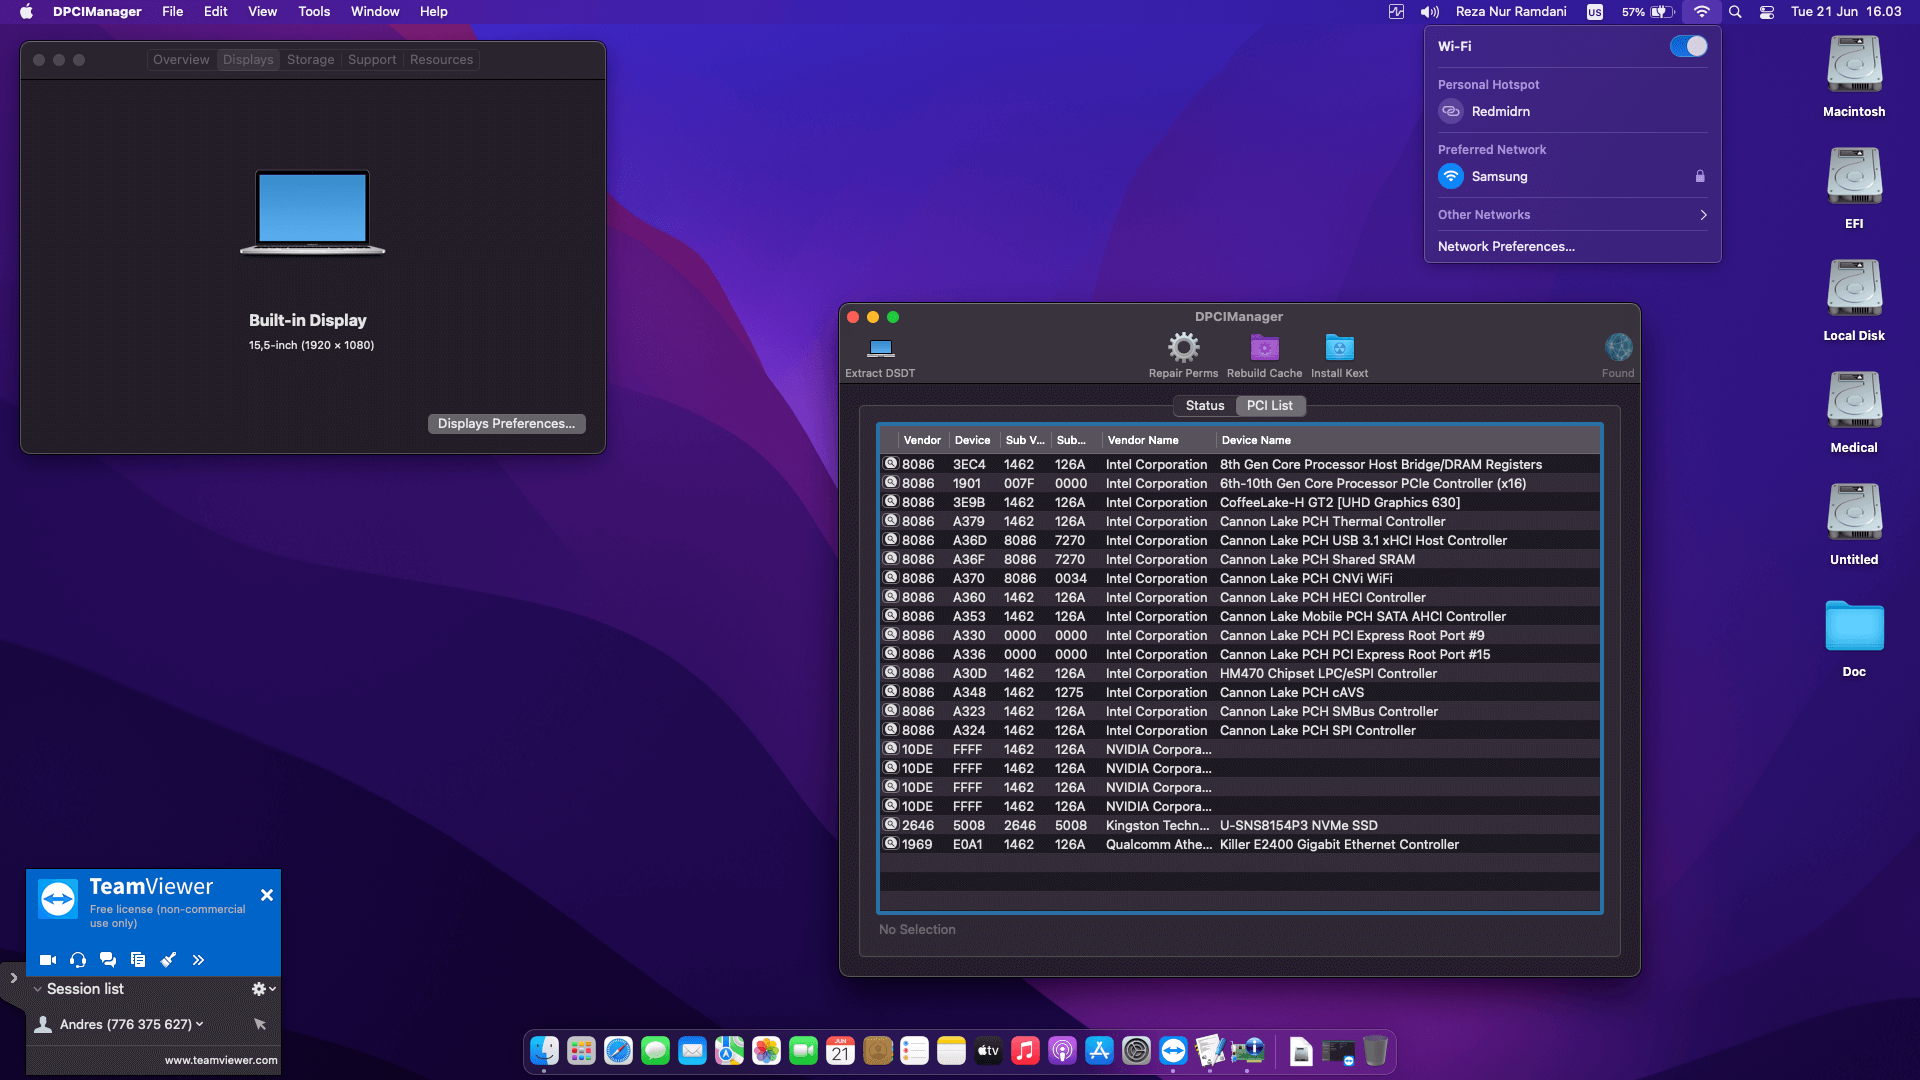The width and height of the screenshot is (1920, 1080).
Task: Close the TeamViewer panel with the X
Action: click(267, 896)
